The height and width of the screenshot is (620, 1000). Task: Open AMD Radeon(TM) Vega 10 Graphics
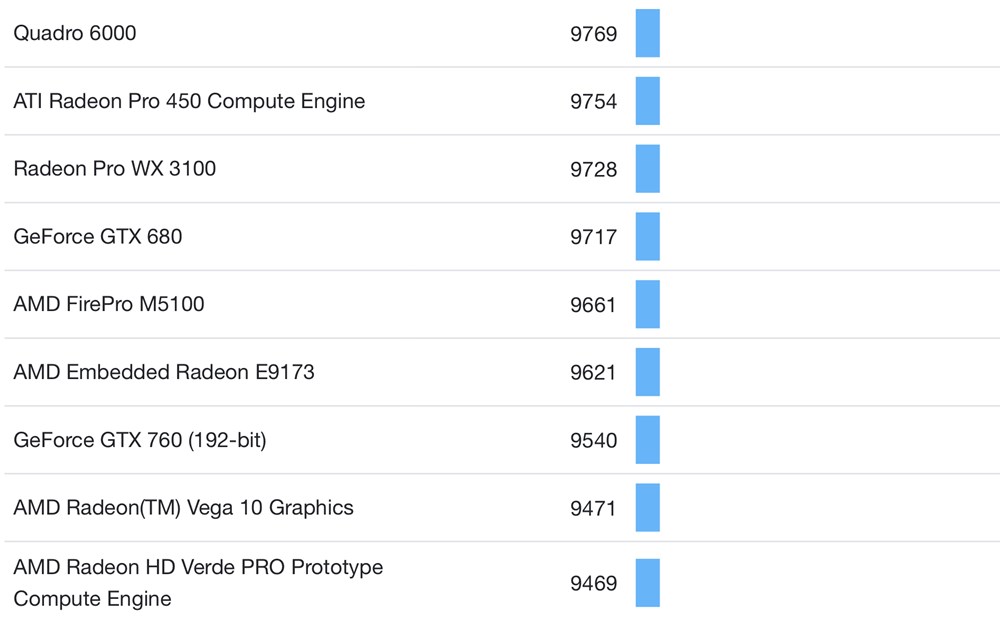183,507
